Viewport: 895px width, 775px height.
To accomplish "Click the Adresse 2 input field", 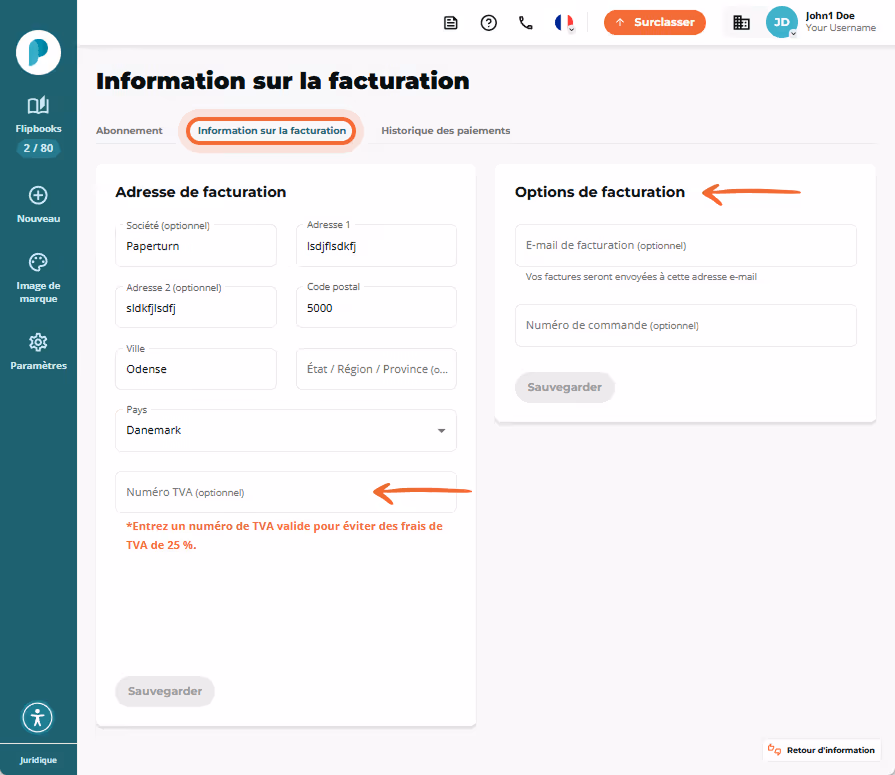I will coord(196,307).
